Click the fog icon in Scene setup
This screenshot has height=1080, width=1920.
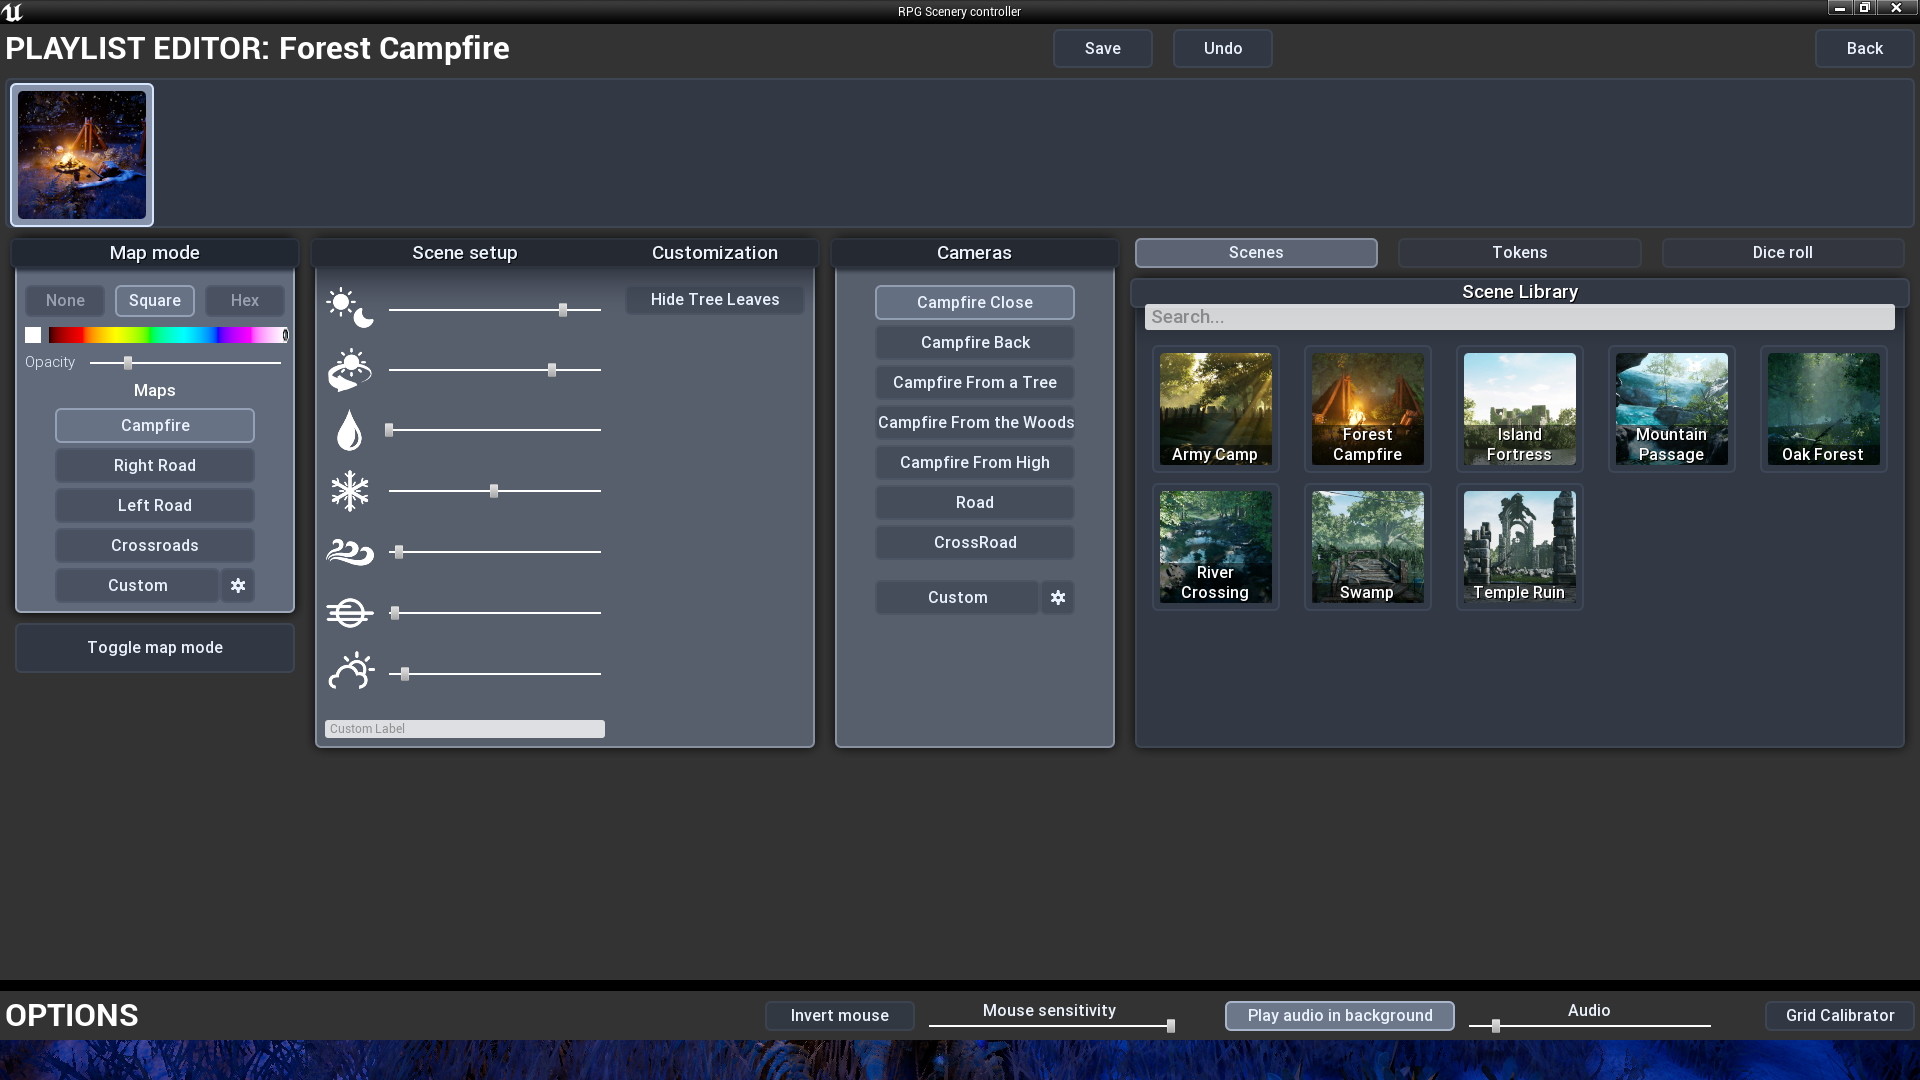pyautogui.click(x=350, y=612)
